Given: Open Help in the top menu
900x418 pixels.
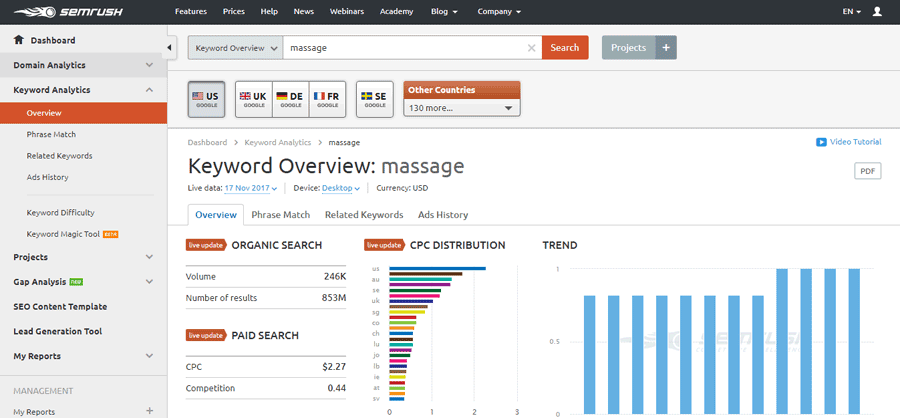Looking at the screenshot, I should 269,11.
